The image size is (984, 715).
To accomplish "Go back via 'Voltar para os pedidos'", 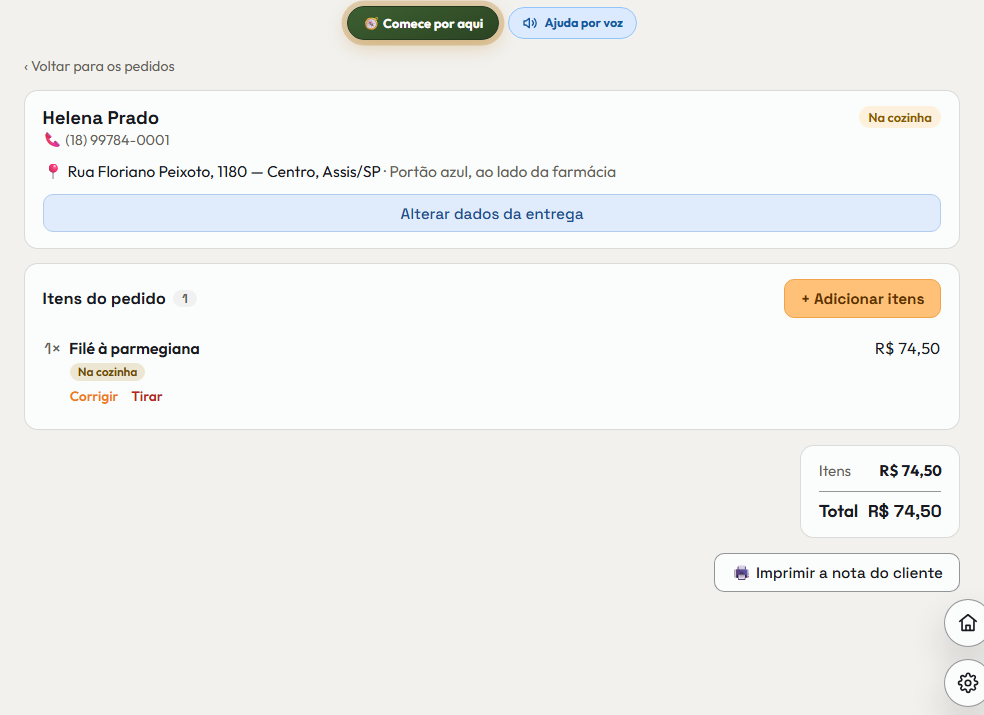I will click(99, 66).
